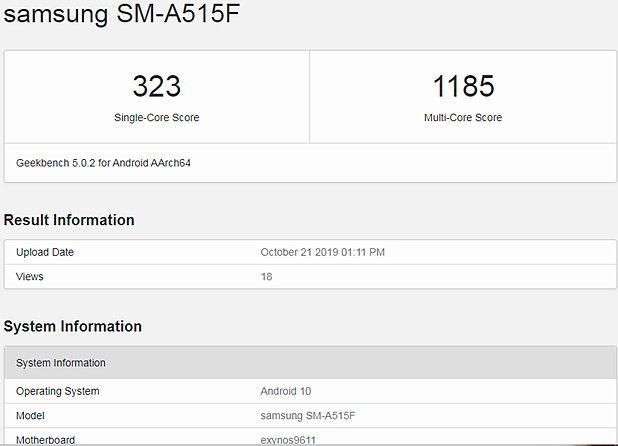Click the Motherboard row label
618x446 pixels.
pos(45,439)
